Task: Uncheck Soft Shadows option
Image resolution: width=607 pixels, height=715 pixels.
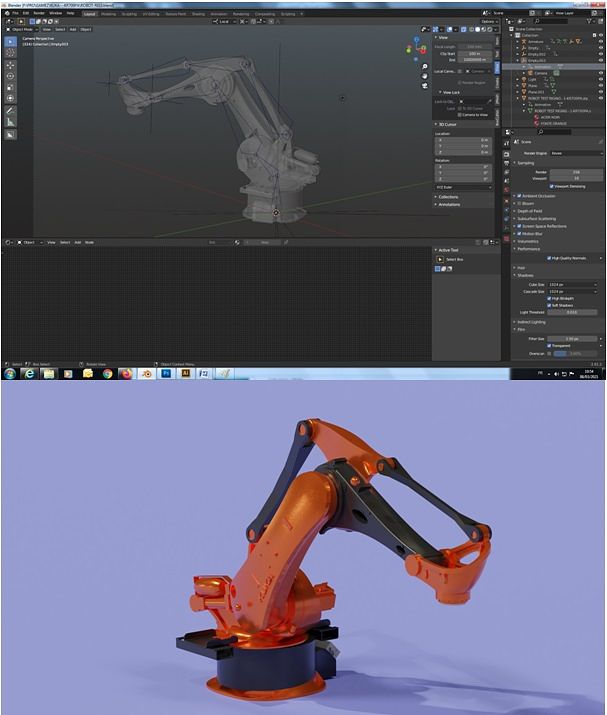Action: click(549, 305)
